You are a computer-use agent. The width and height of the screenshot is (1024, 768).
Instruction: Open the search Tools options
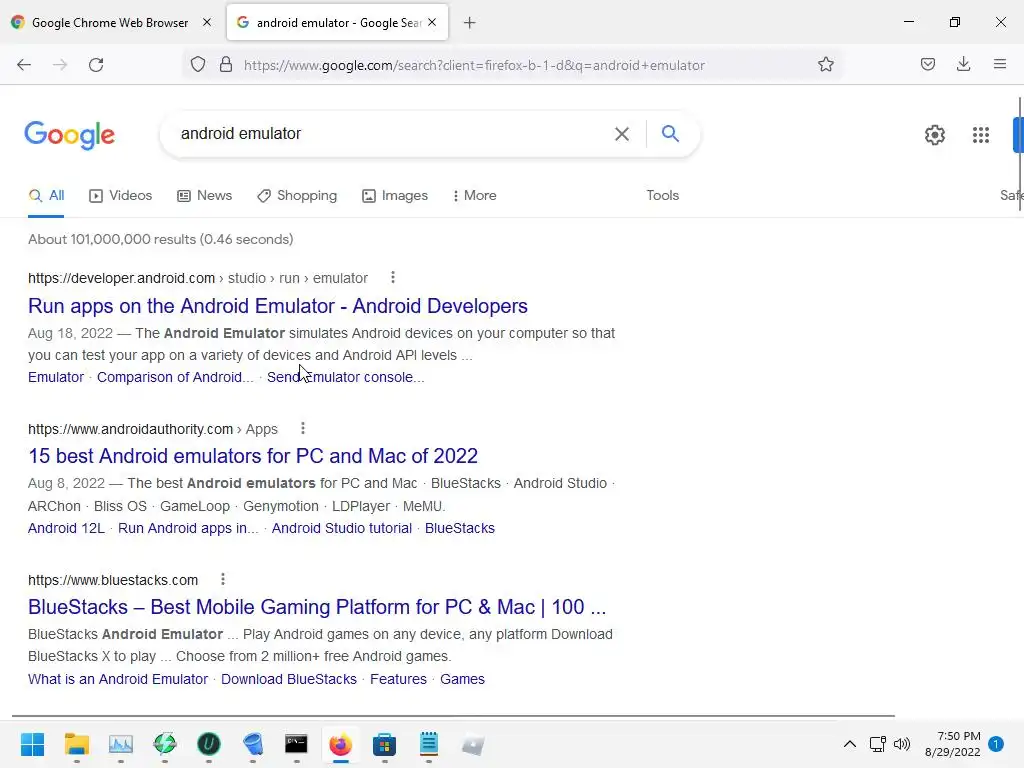663,195
